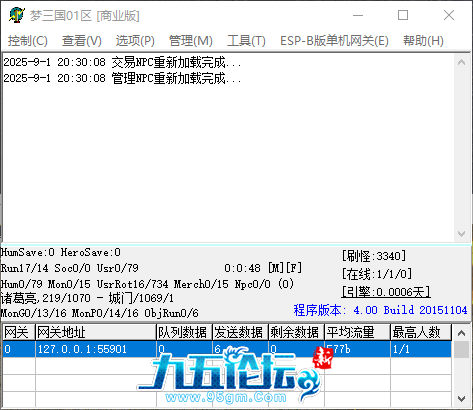Close the 梦三国01区 window

tap(449, 15)
